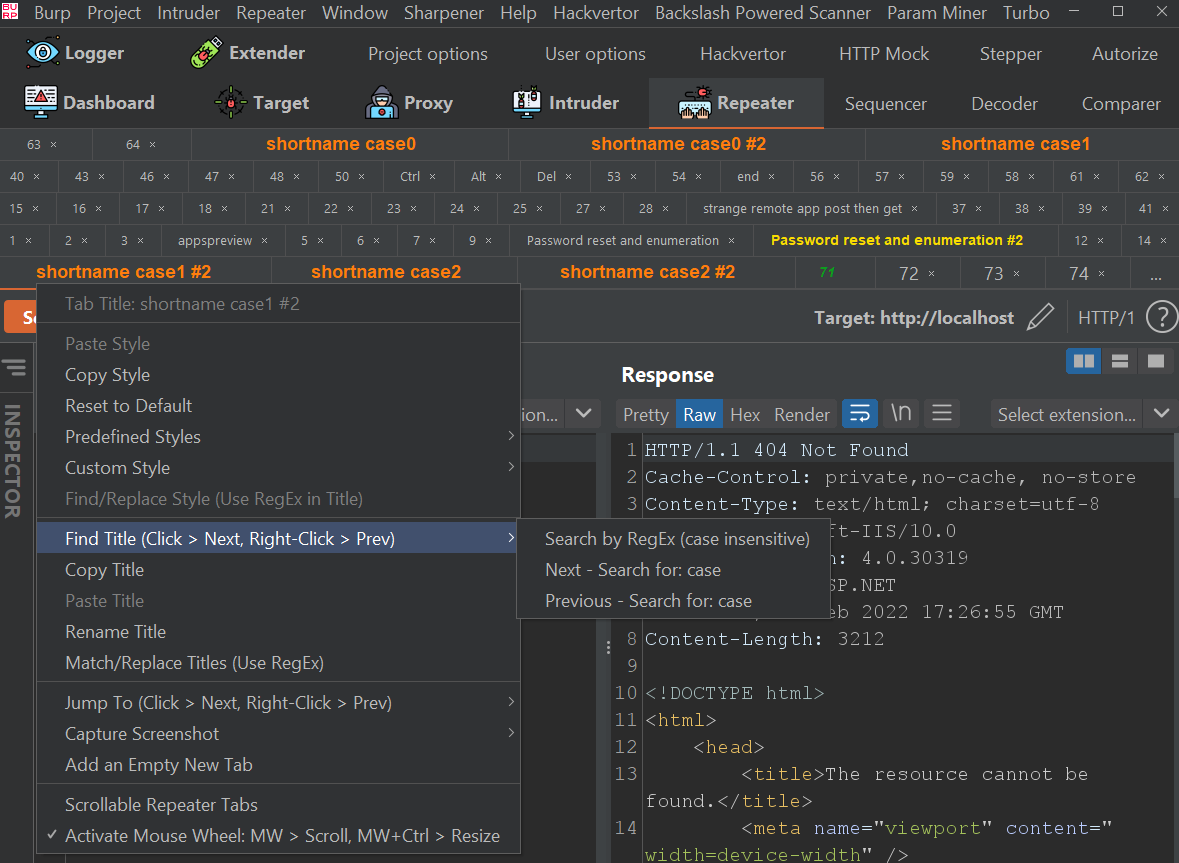Open response Select extension dropdown

(1066, 414)
